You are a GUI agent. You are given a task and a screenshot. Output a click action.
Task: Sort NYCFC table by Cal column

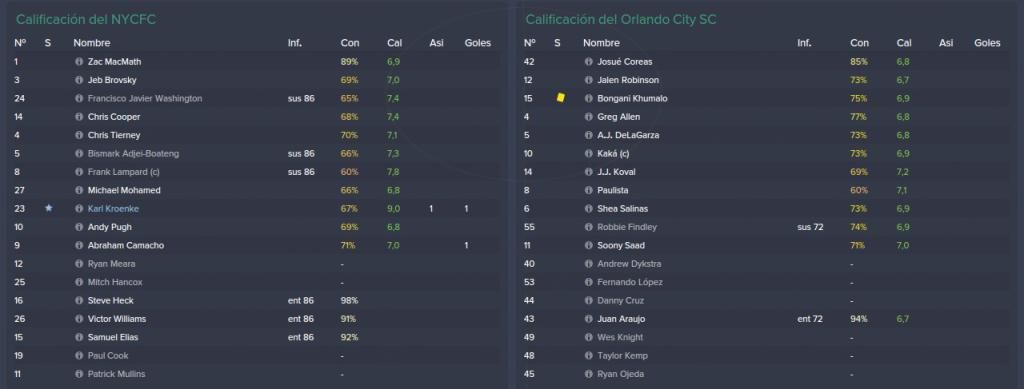point(394,43)
